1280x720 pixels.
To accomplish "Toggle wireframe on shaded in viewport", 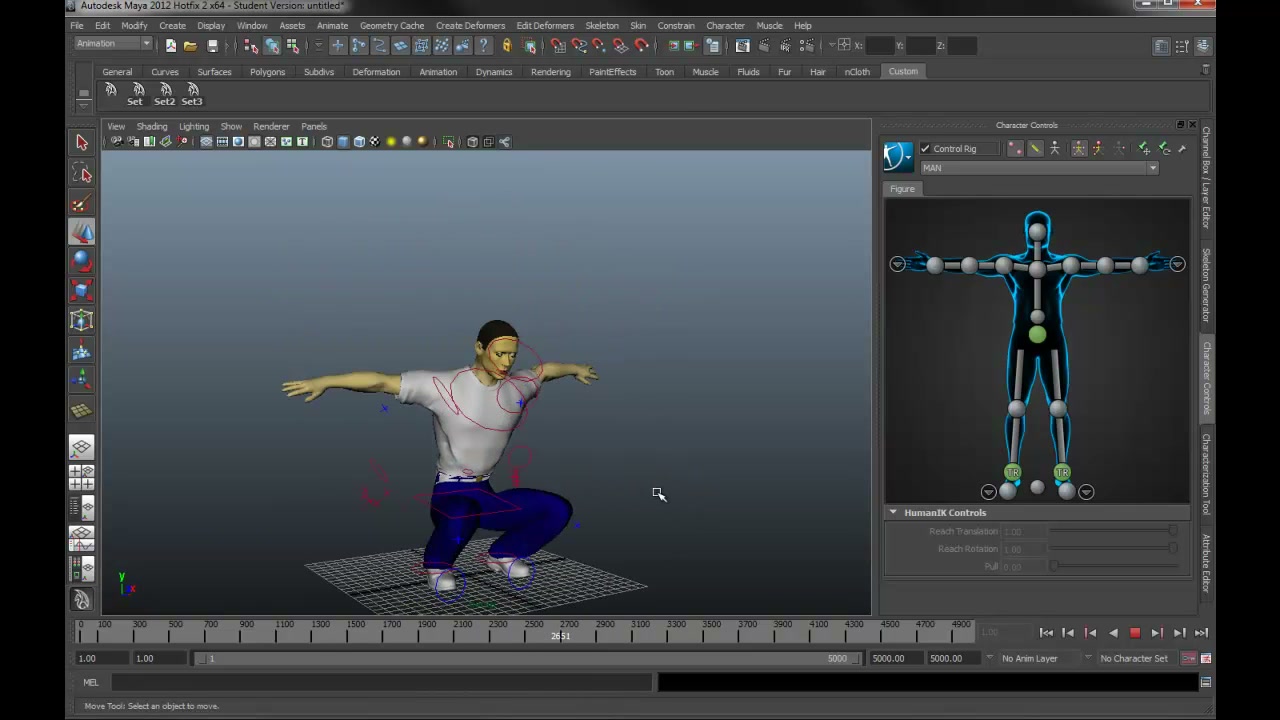I will tap(359, 142).
